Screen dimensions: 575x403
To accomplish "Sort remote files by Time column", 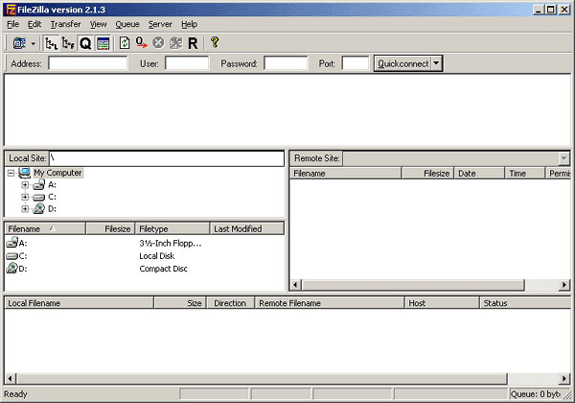I will tap(525, 173).
